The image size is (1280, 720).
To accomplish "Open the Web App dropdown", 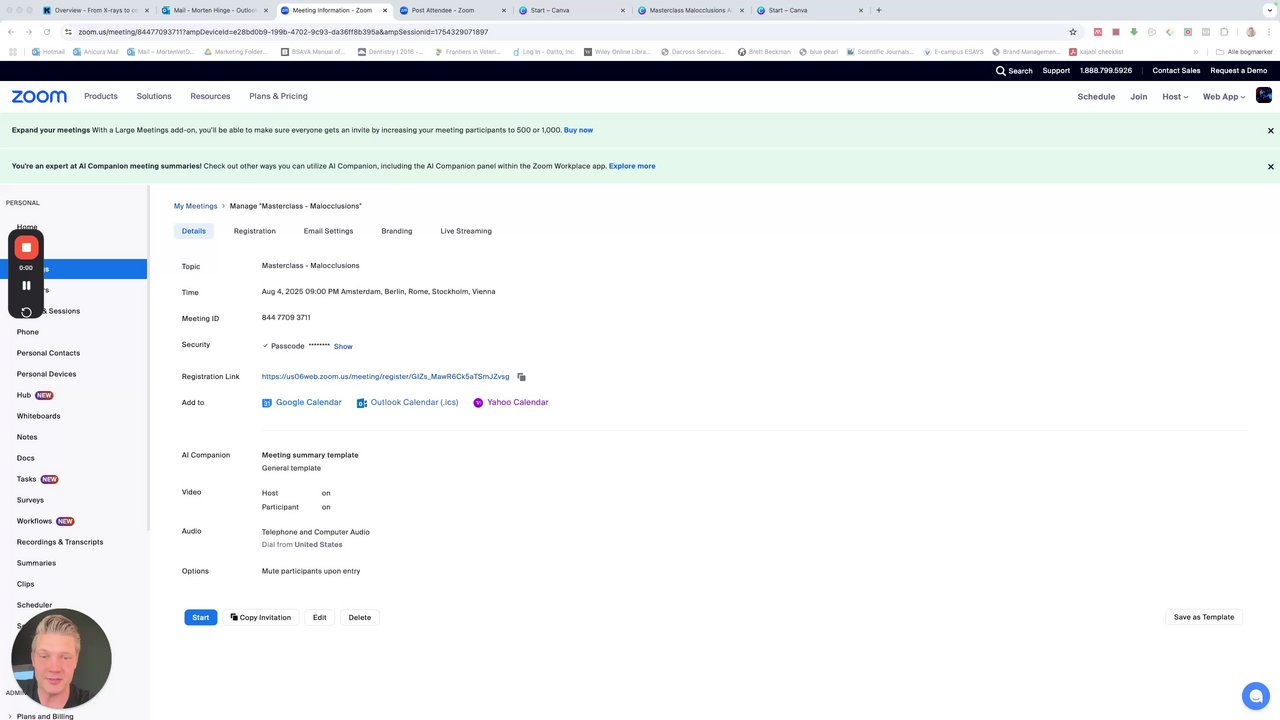I will coord(1224,97).
